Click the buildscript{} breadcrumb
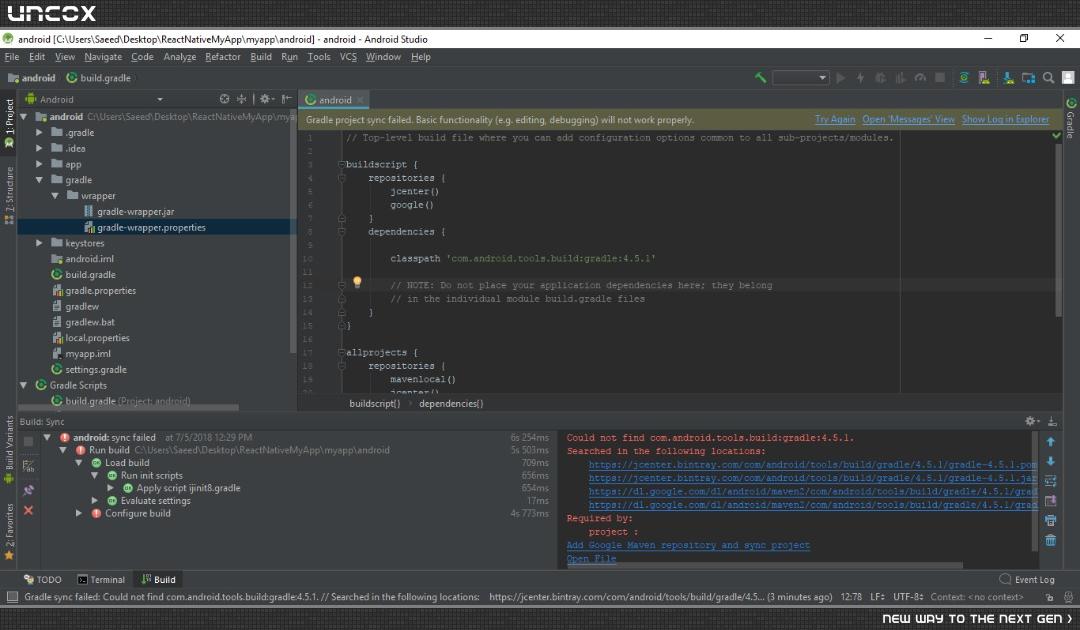 375,403
